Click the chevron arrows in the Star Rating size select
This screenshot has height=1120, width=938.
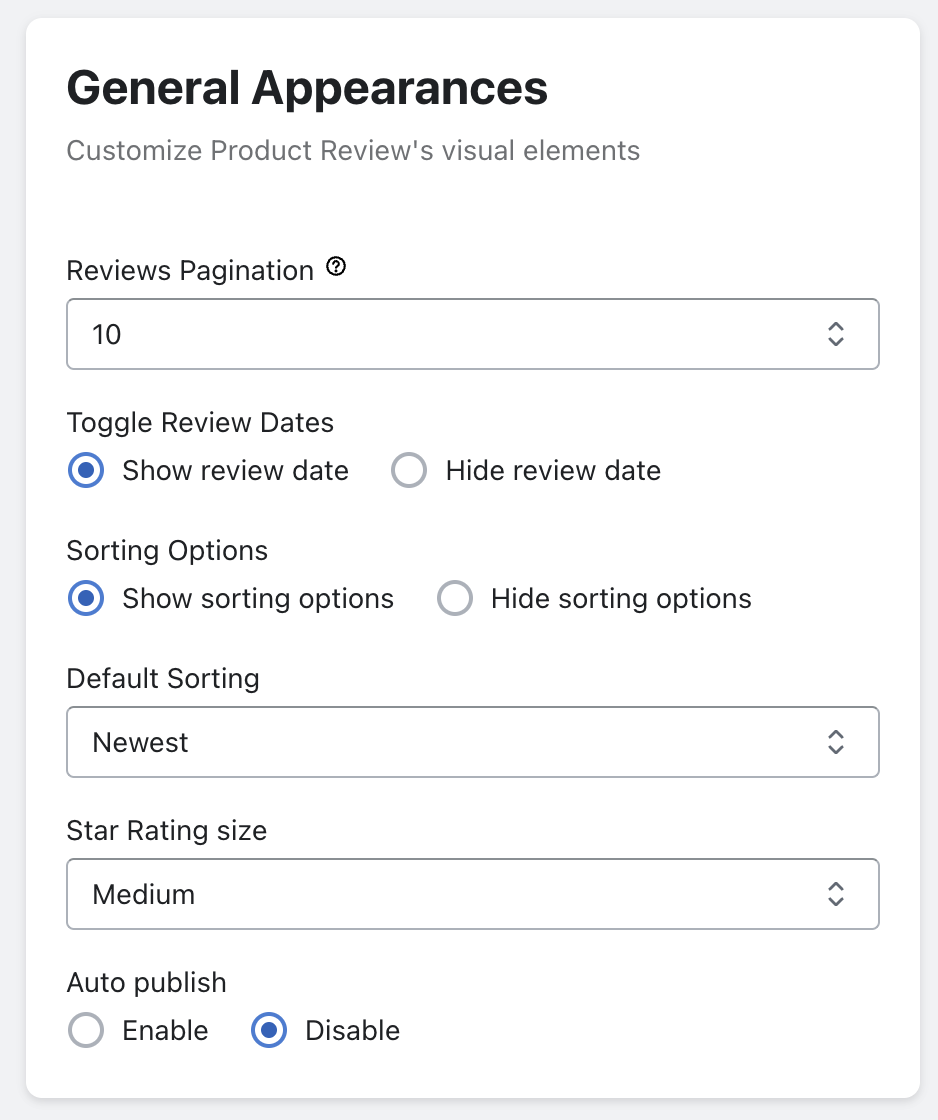(835, 894)
